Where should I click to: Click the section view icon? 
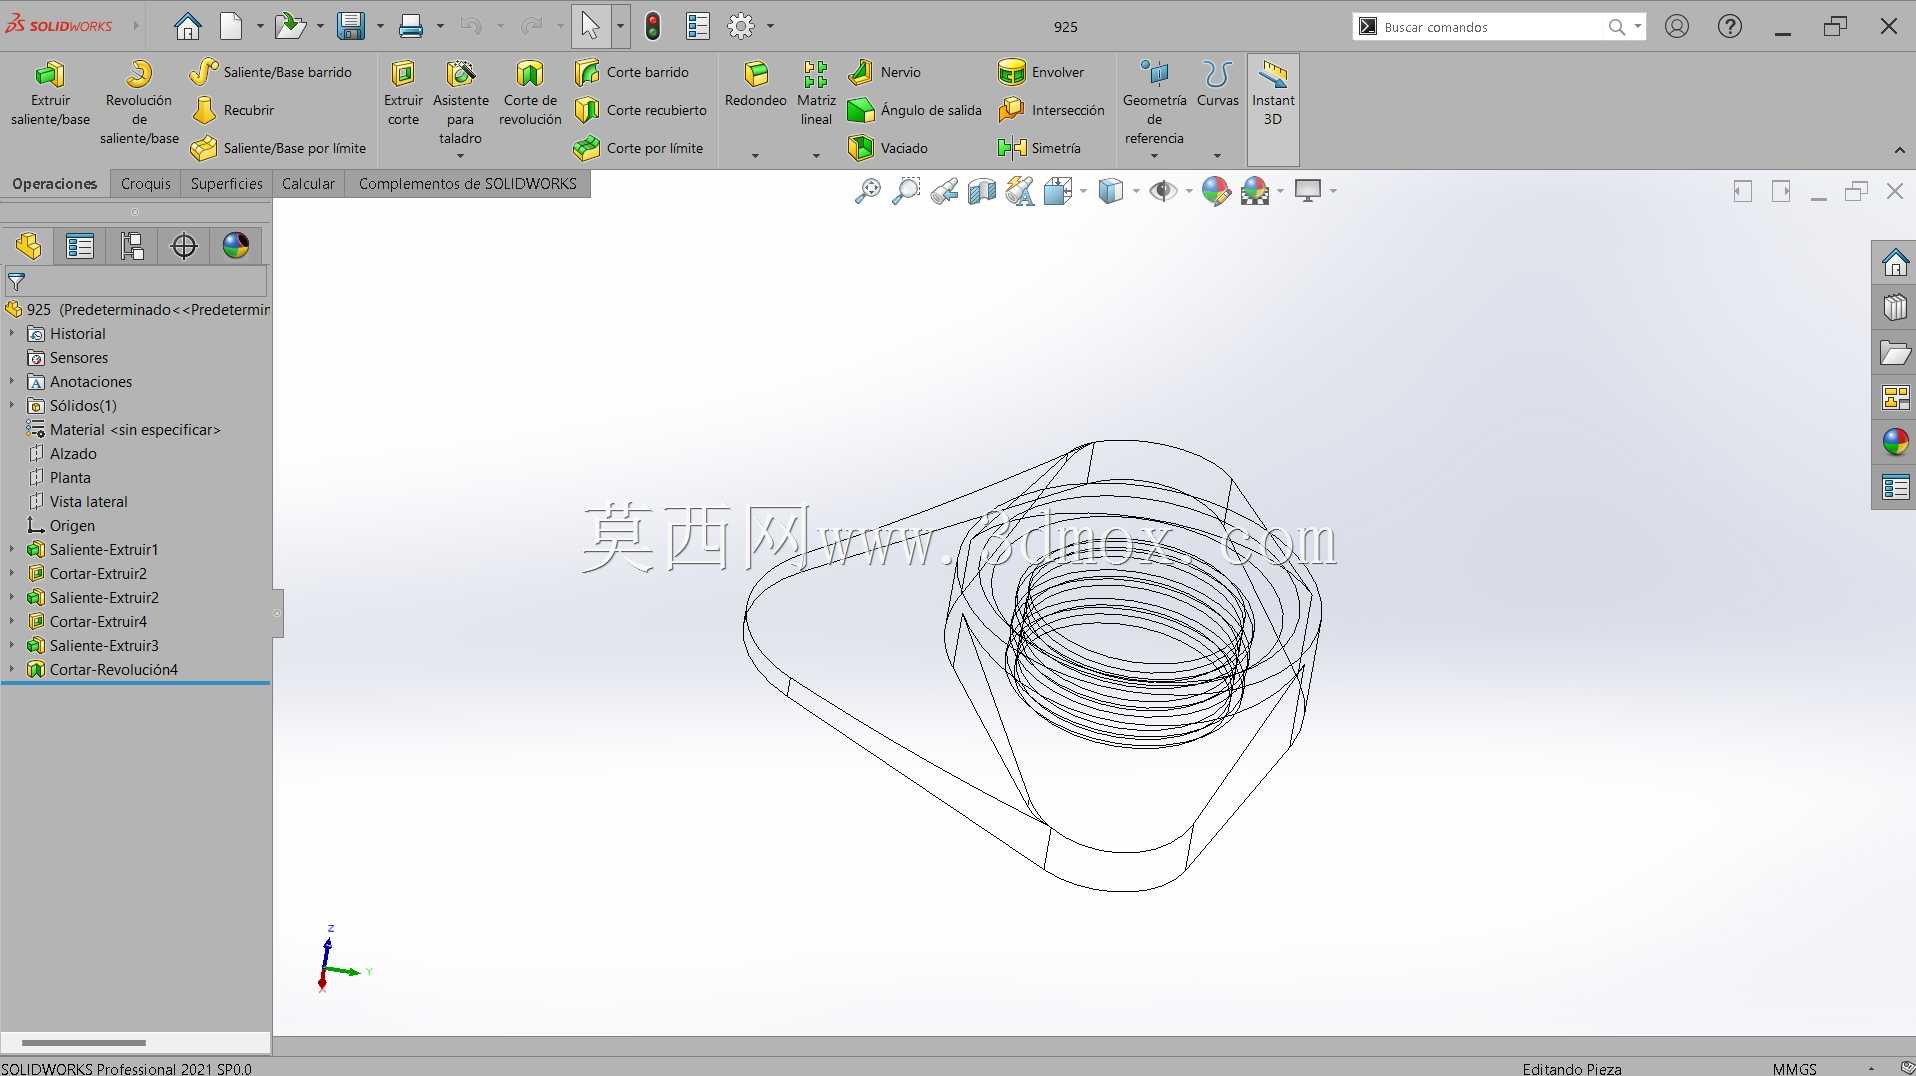982,191
